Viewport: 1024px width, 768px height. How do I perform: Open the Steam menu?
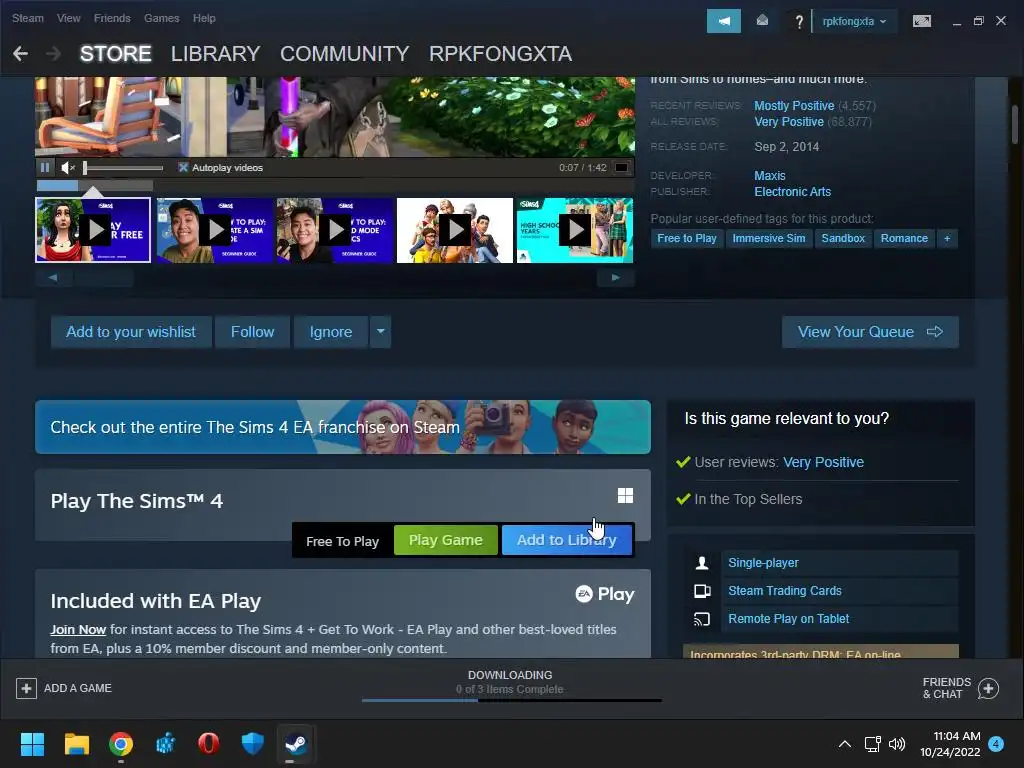pos(27,18)
